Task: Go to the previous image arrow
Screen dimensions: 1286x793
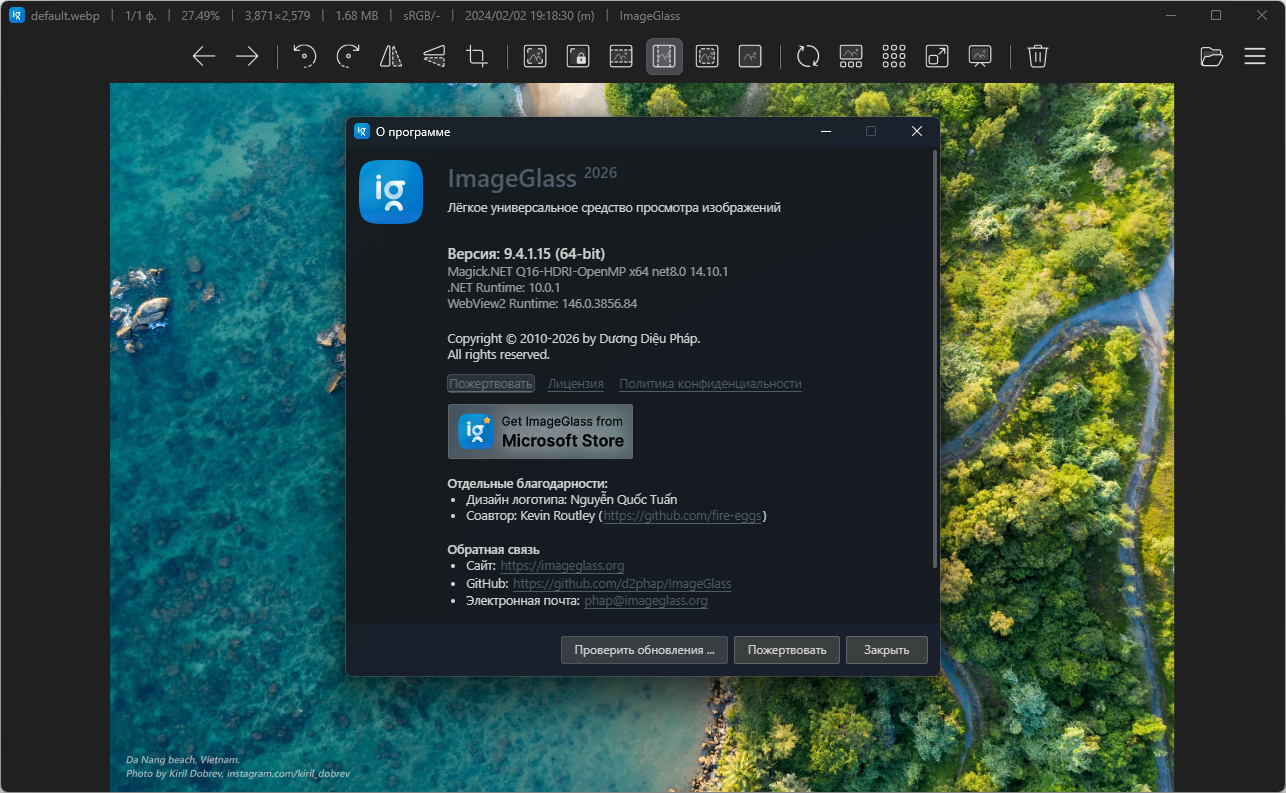Action: click(x=204, y=56)
